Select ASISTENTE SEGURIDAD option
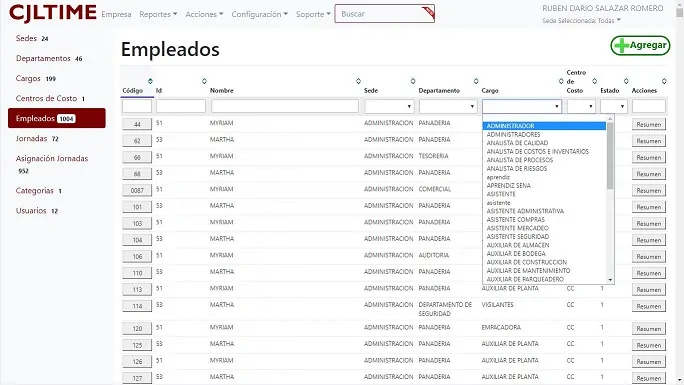The width and height of the screenshot is (684, 385). coord(544,237)
